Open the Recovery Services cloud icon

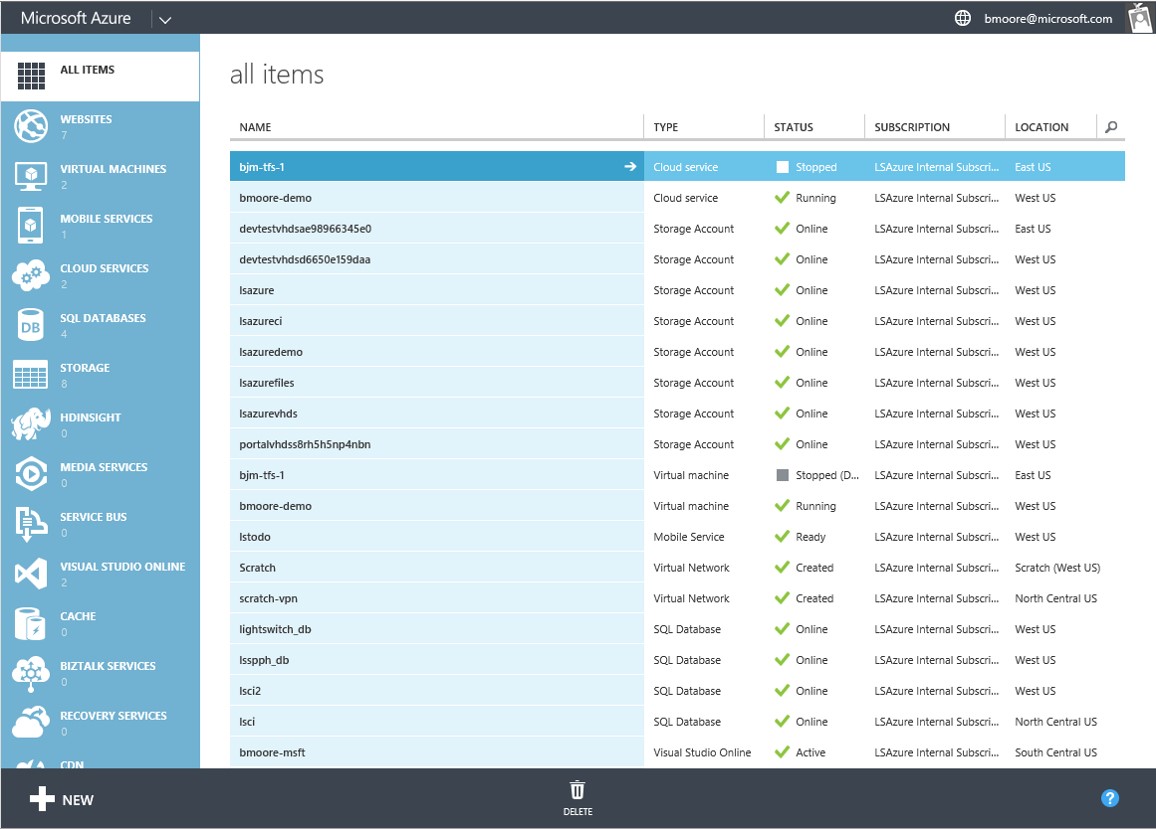coord(31,723)
